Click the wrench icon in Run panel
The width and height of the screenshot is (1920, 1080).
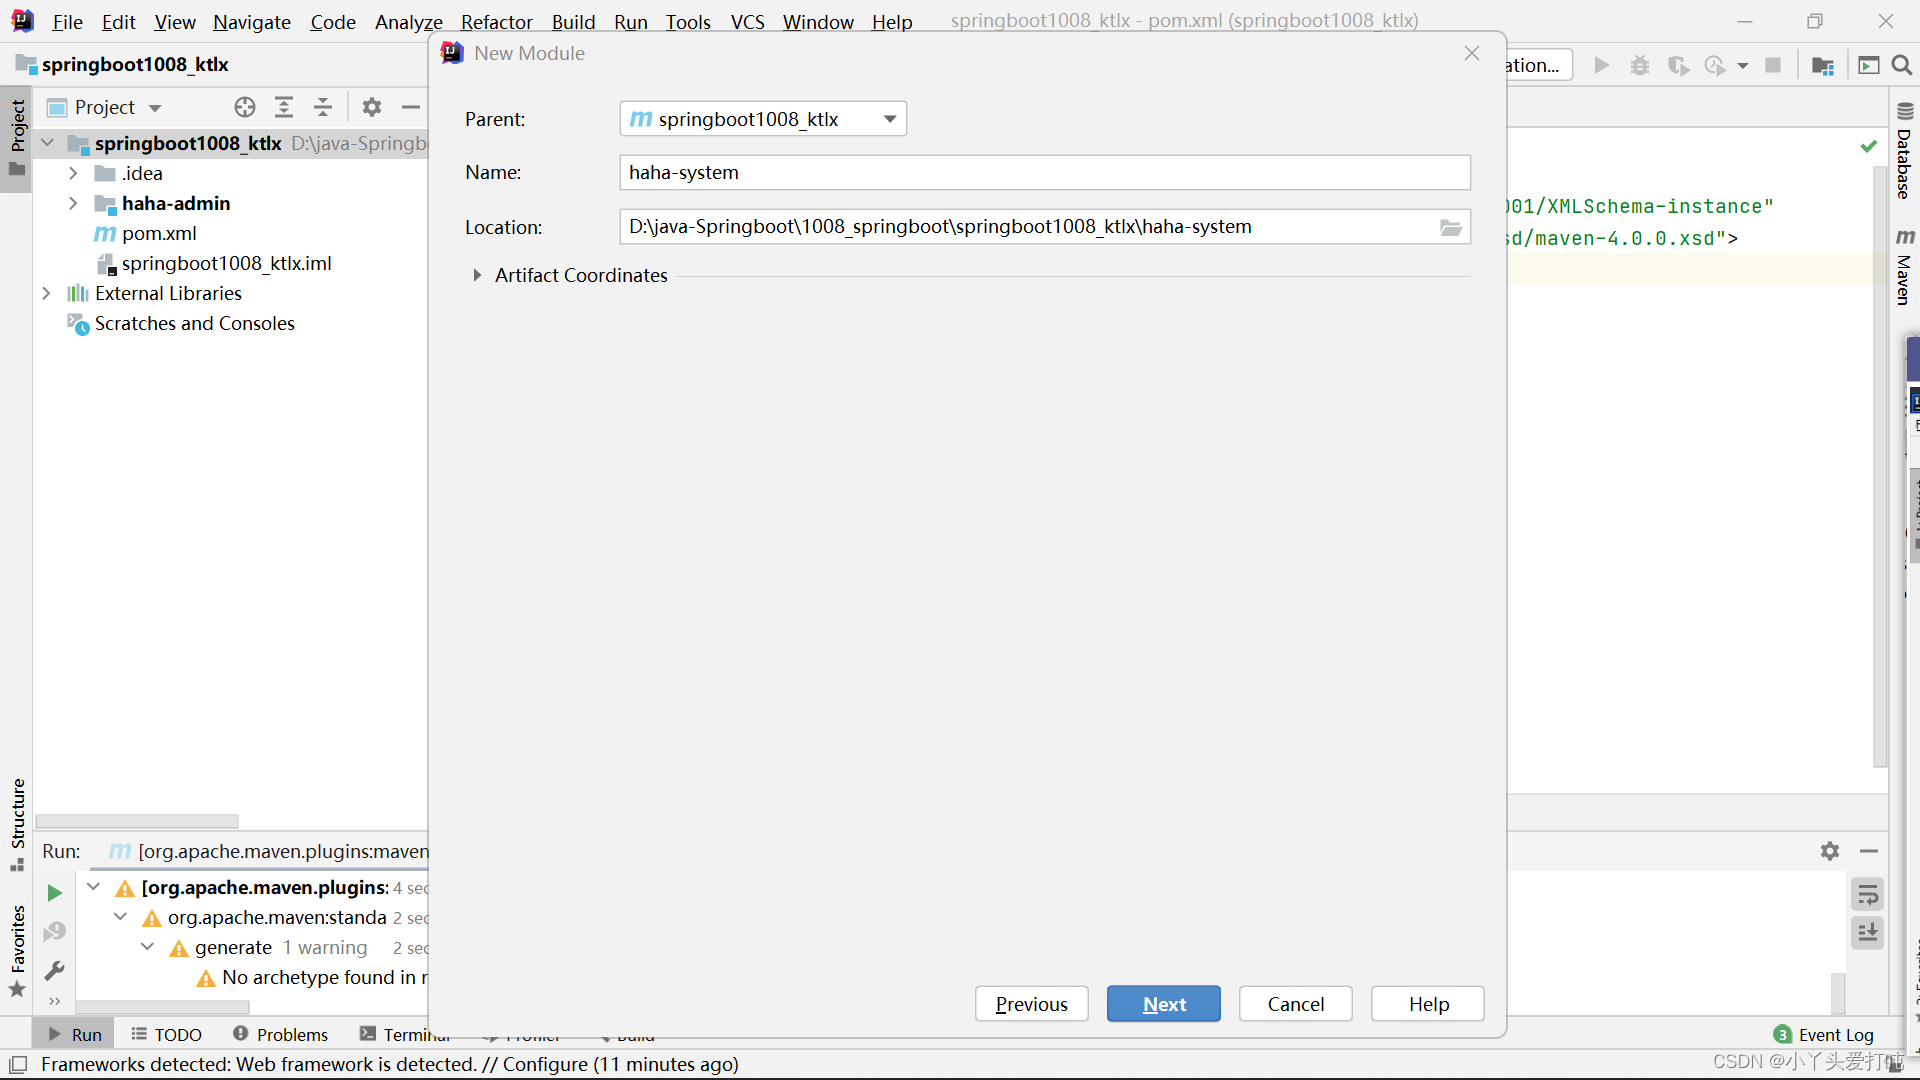pos(55,970)
